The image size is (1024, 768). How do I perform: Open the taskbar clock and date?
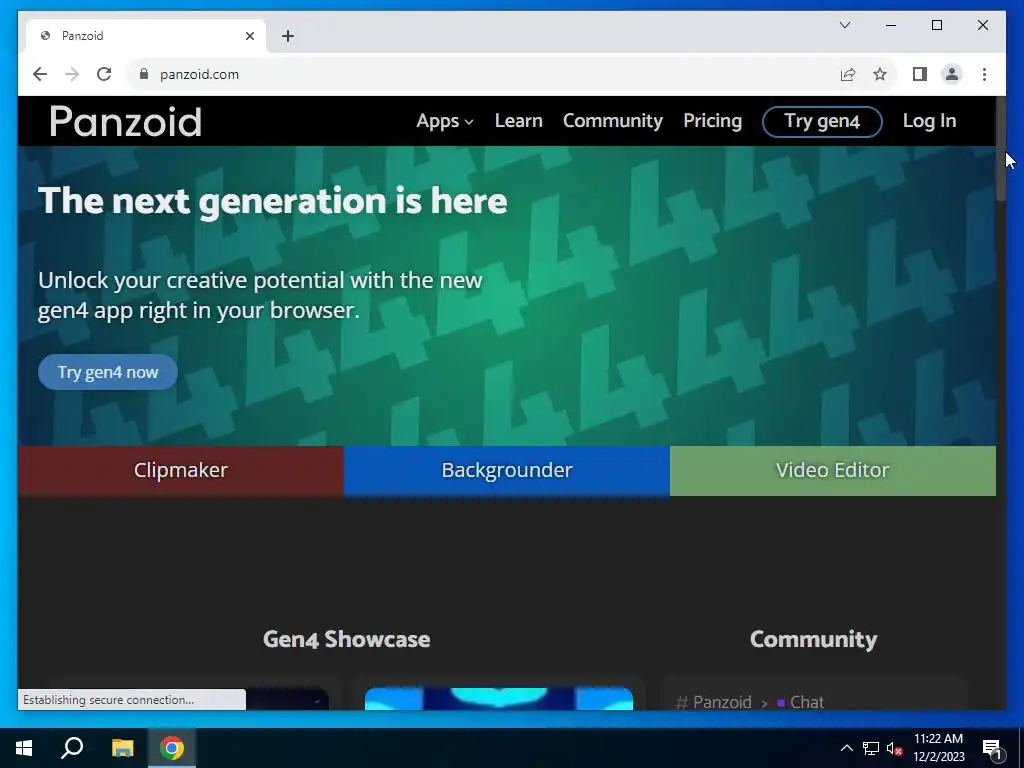click(x=938, y=748)
